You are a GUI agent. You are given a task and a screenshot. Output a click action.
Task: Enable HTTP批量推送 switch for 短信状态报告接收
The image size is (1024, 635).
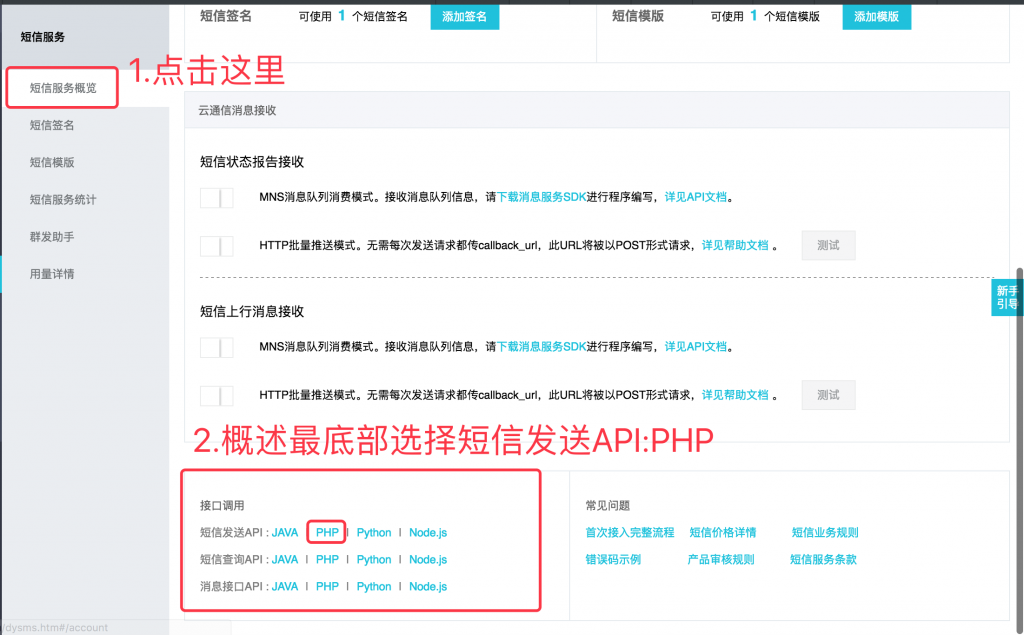pos(216,245)
